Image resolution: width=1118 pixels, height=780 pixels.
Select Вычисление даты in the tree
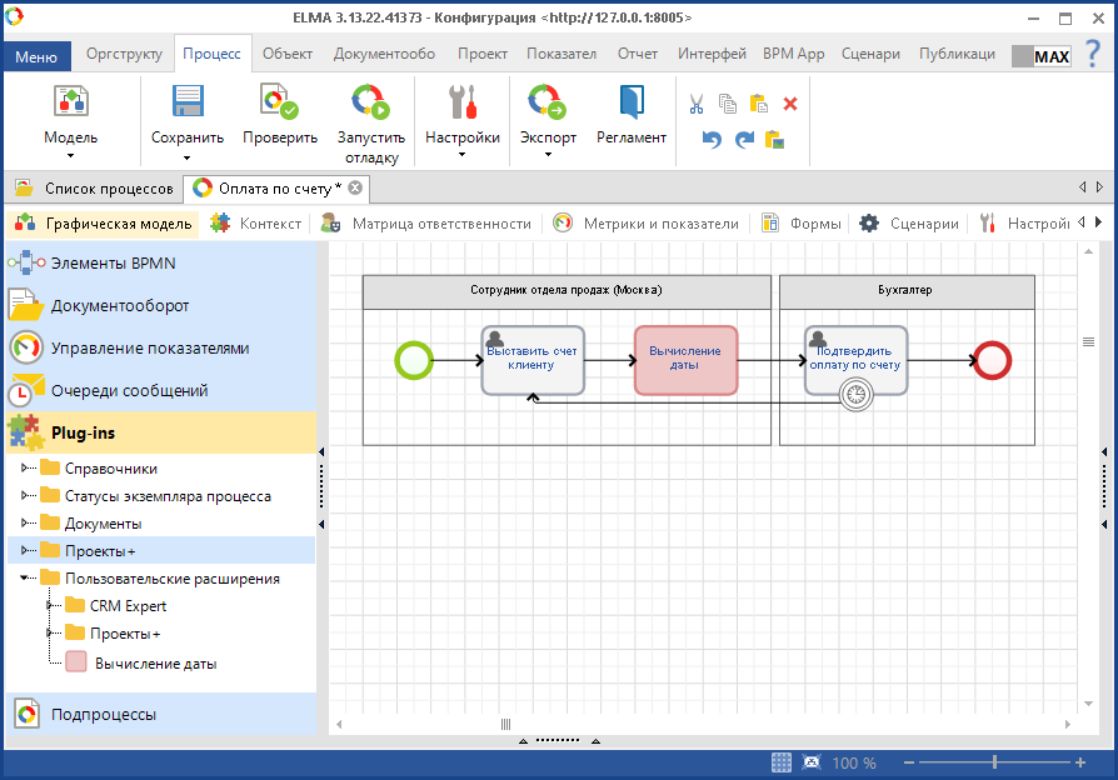(x=155, y=663)
